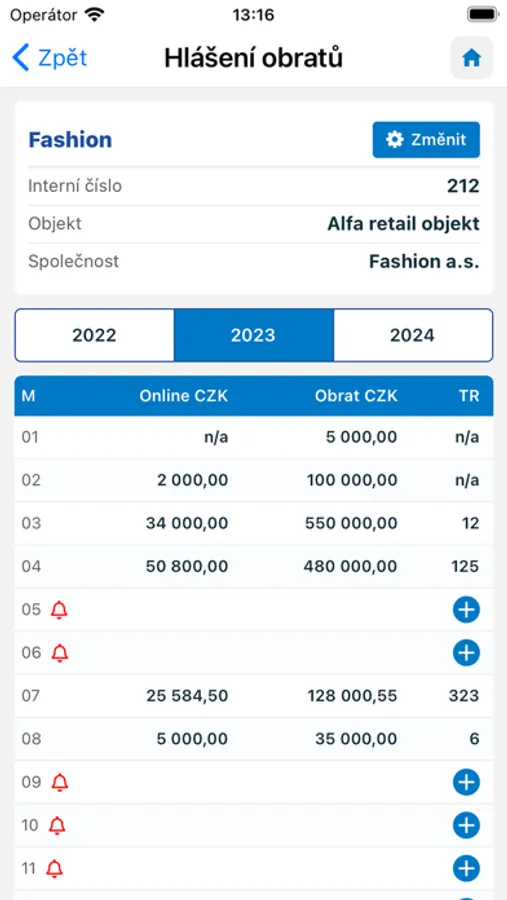Image resolution: width=507 pixels, height=900 pixels.
Task: Click the Fashion tenant title
Action: click(70, 139)
